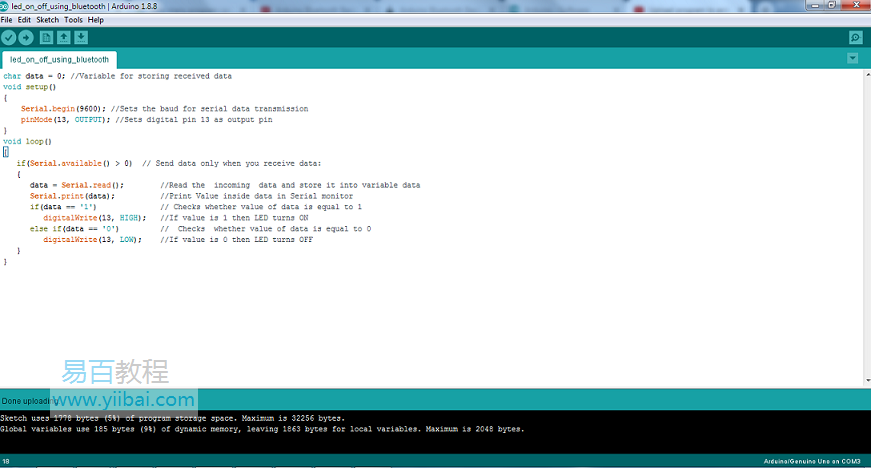The width and height of the screenshot is (871, 468).
Task: Create a new sketch with the New icon
Action: click(47, 38)
